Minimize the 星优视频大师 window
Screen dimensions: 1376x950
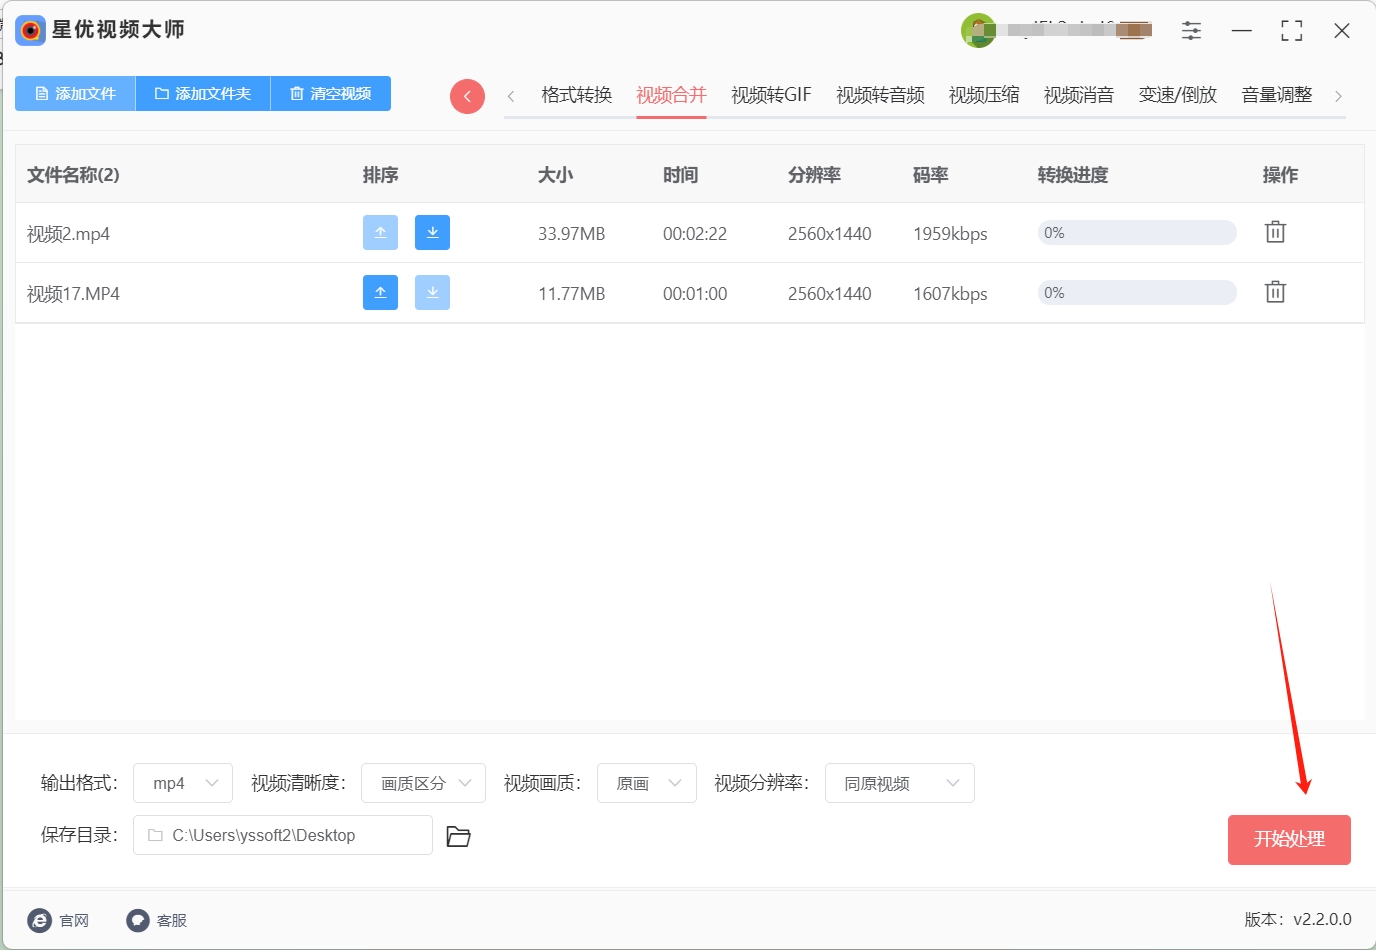[x=1242, y=31]
